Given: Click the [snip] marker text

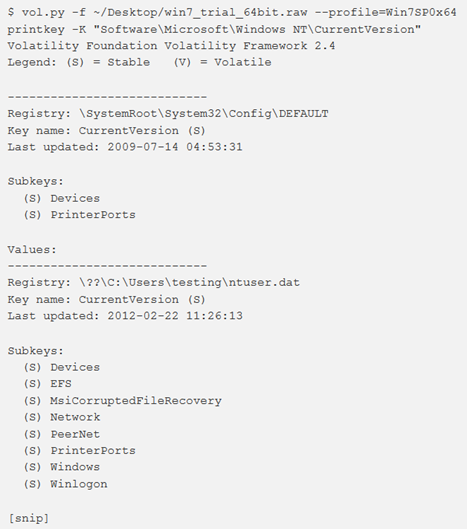Looking at the screenshot, I should (28, 518).
